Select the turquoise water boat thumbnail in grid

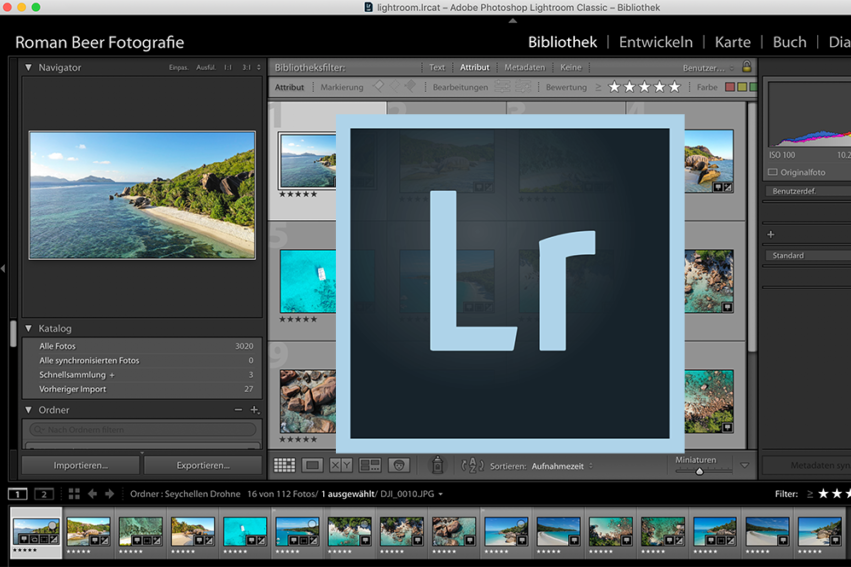[x=308, y=281]
